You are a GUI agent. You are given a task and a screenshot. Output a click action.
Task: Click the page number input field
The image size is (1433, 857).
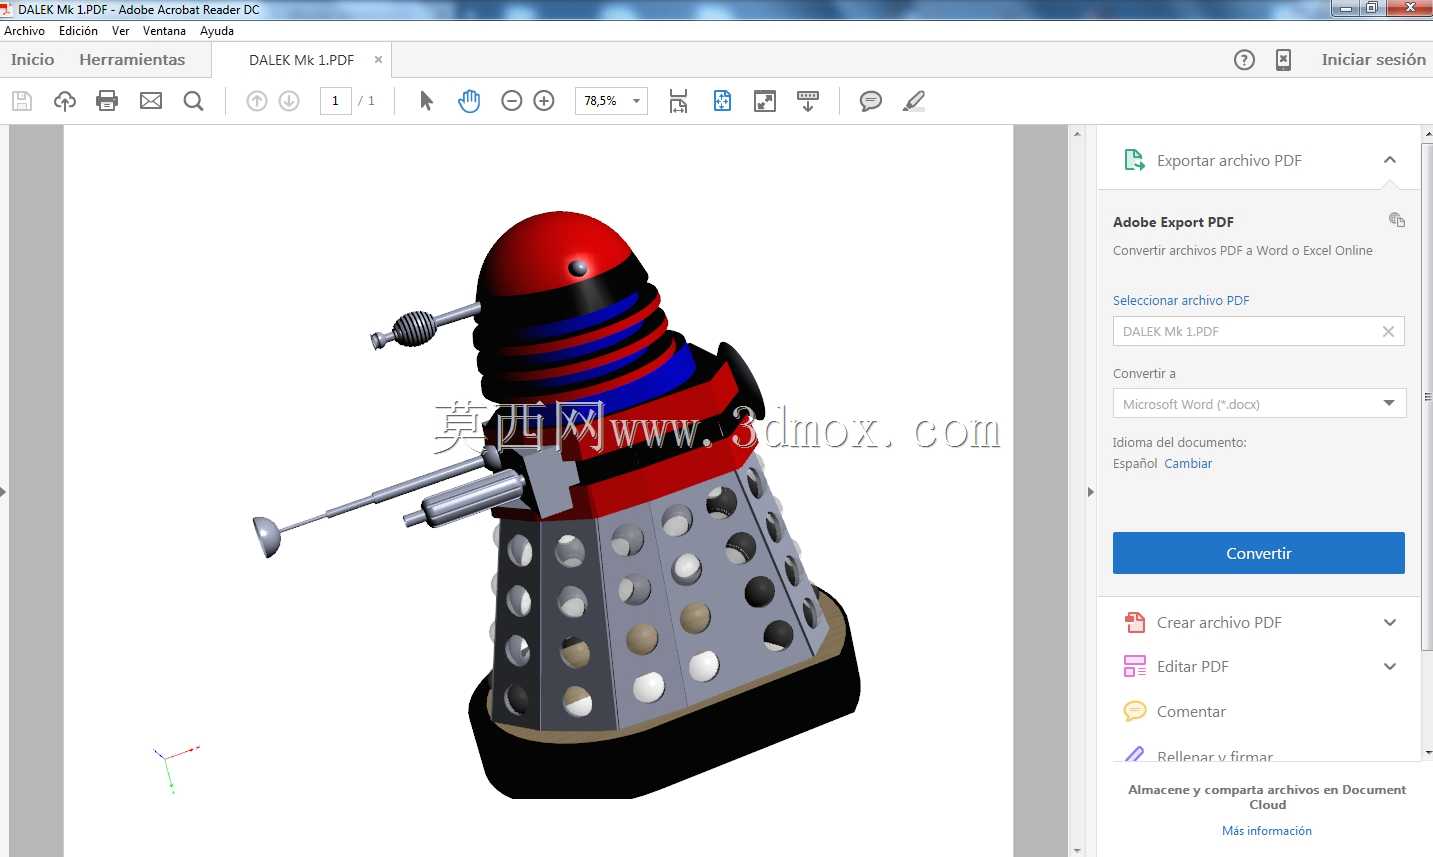point(335,101)
